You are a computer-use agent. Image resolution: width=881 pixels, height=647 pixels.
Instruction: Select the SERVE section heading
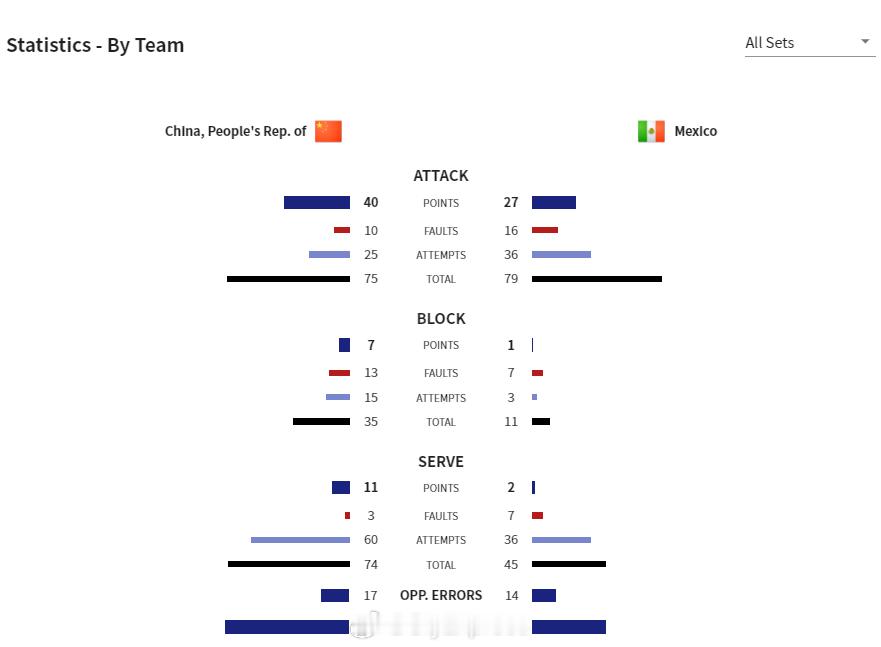pos(441,462)
